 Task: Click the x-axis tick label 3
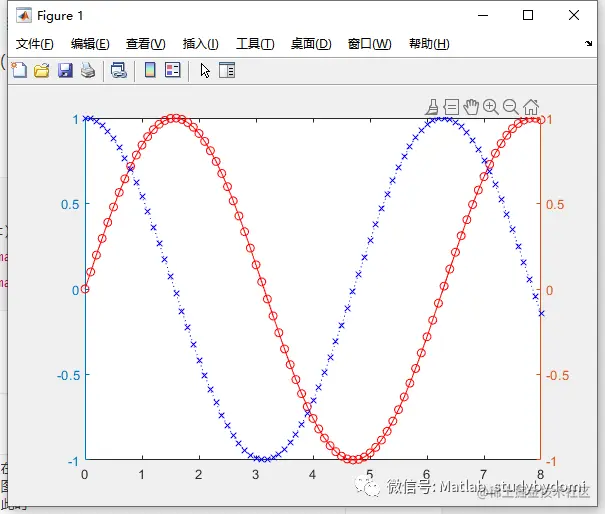click(x=255, y=475)
